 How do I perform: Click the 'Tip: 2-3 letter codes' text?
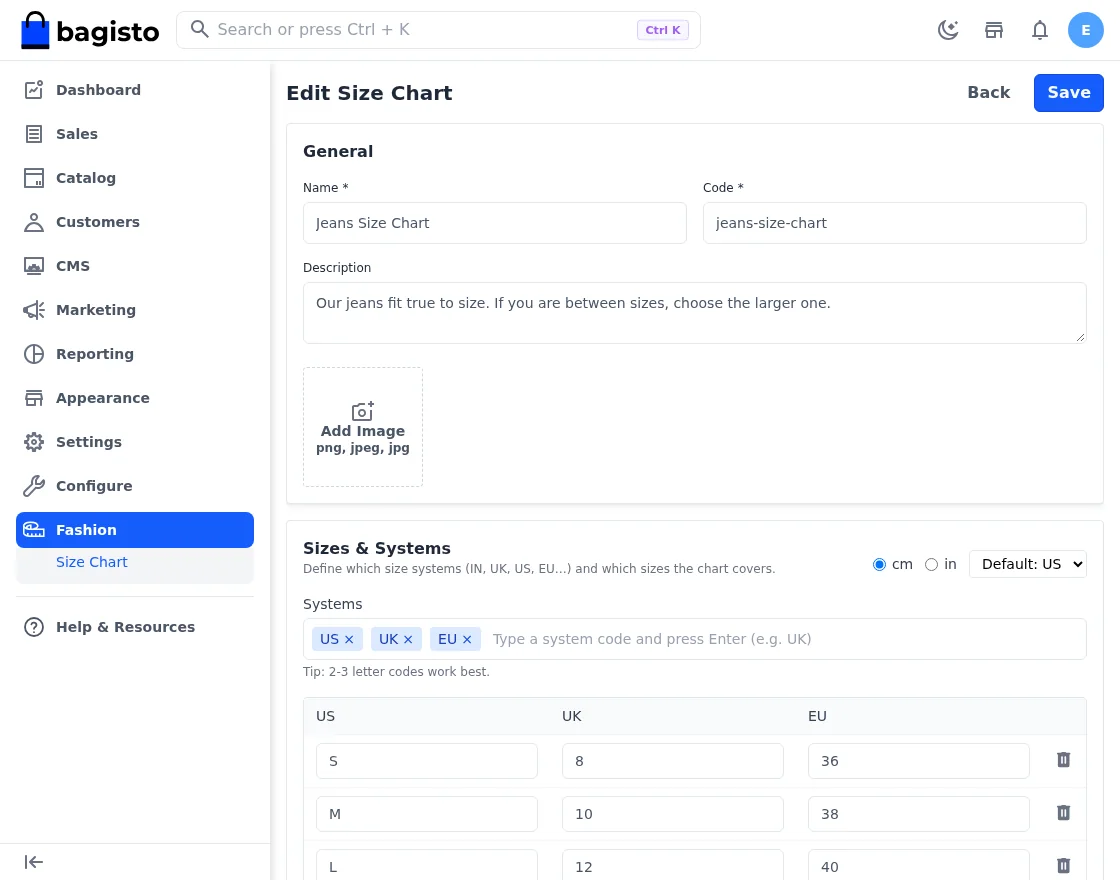(396, 672)
